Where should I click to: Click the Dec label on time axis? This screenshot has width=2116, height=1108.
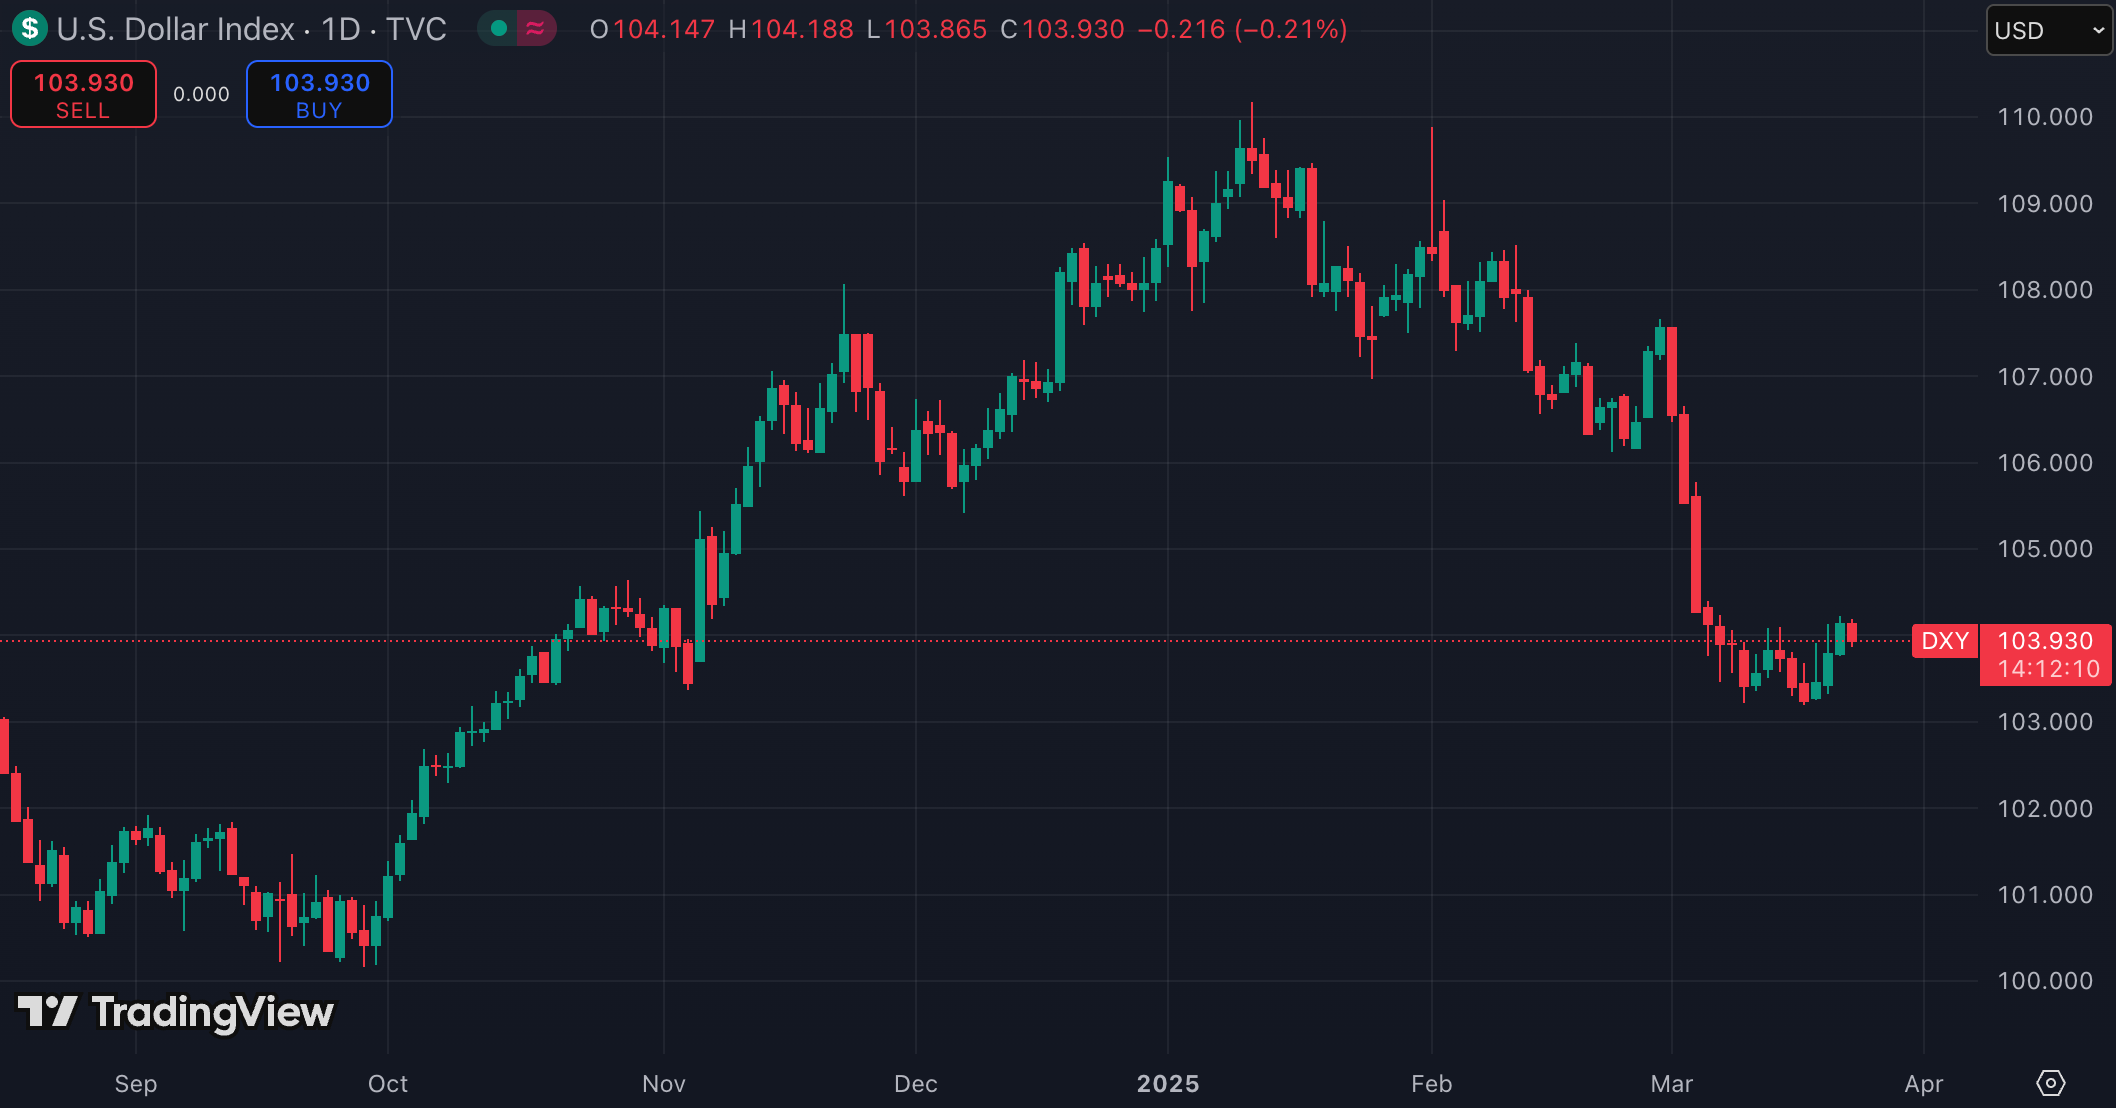click(916, 1084)
